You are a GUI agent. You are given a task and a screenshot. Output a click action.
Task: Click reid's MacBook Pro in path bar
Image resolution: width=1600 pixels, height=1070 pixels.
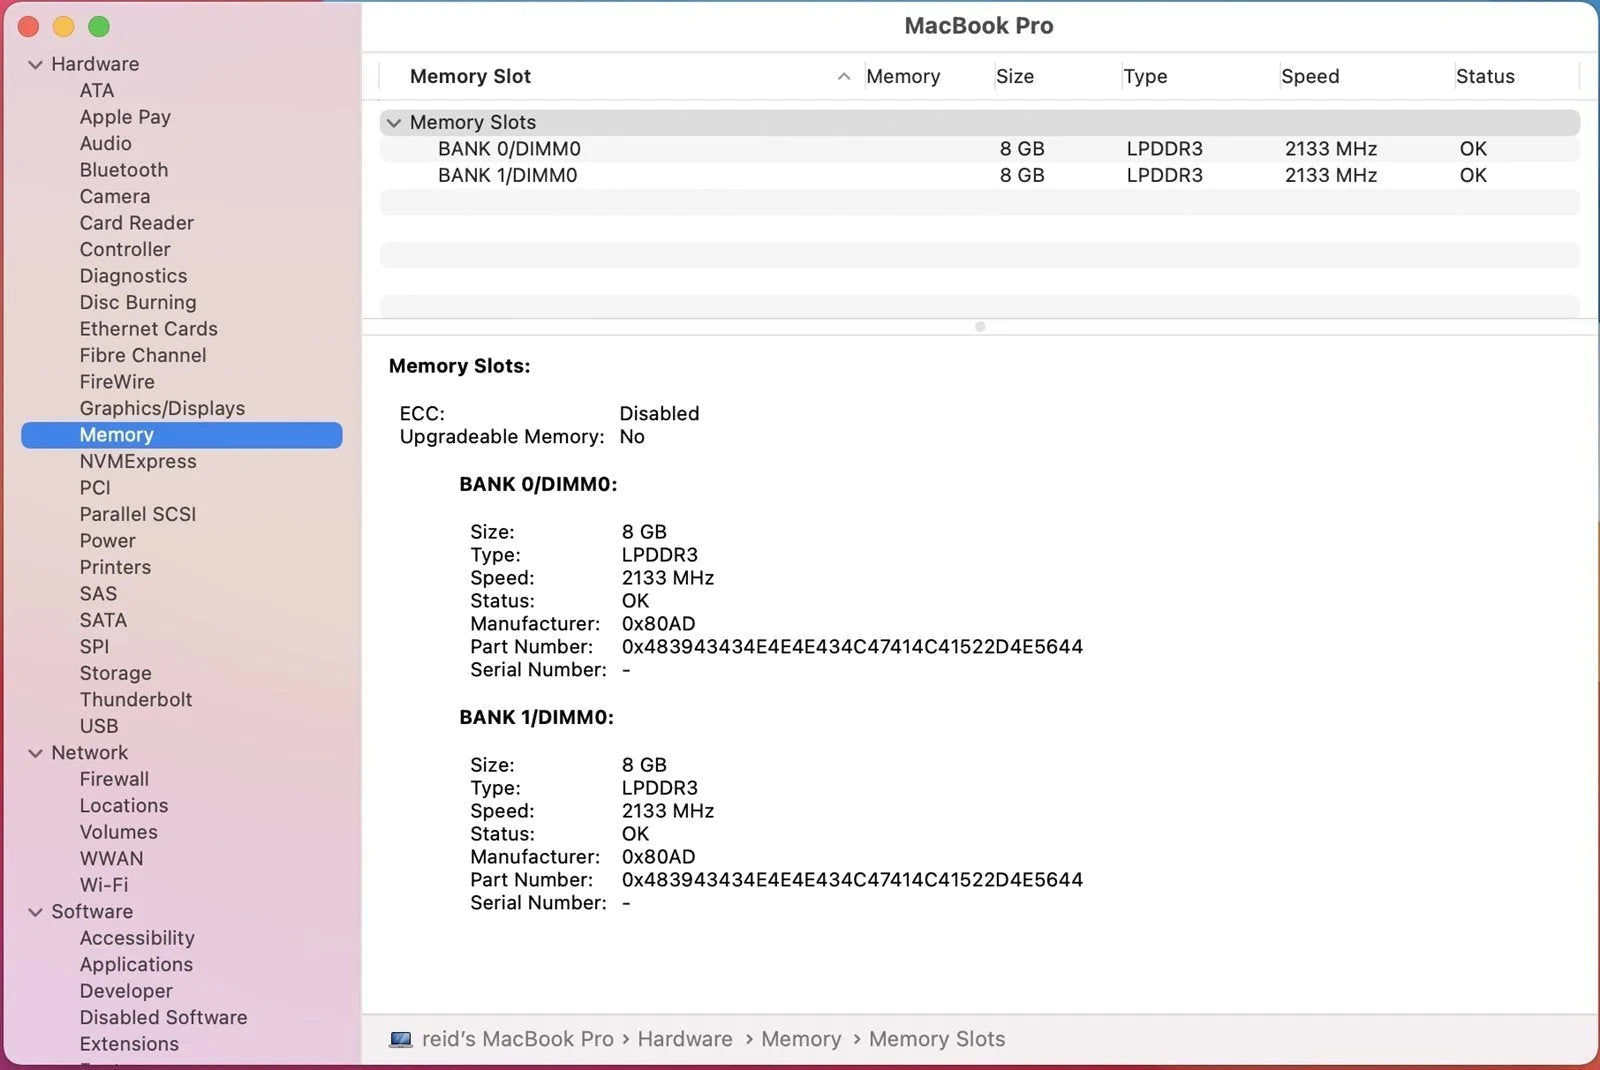click(518, 1039)
